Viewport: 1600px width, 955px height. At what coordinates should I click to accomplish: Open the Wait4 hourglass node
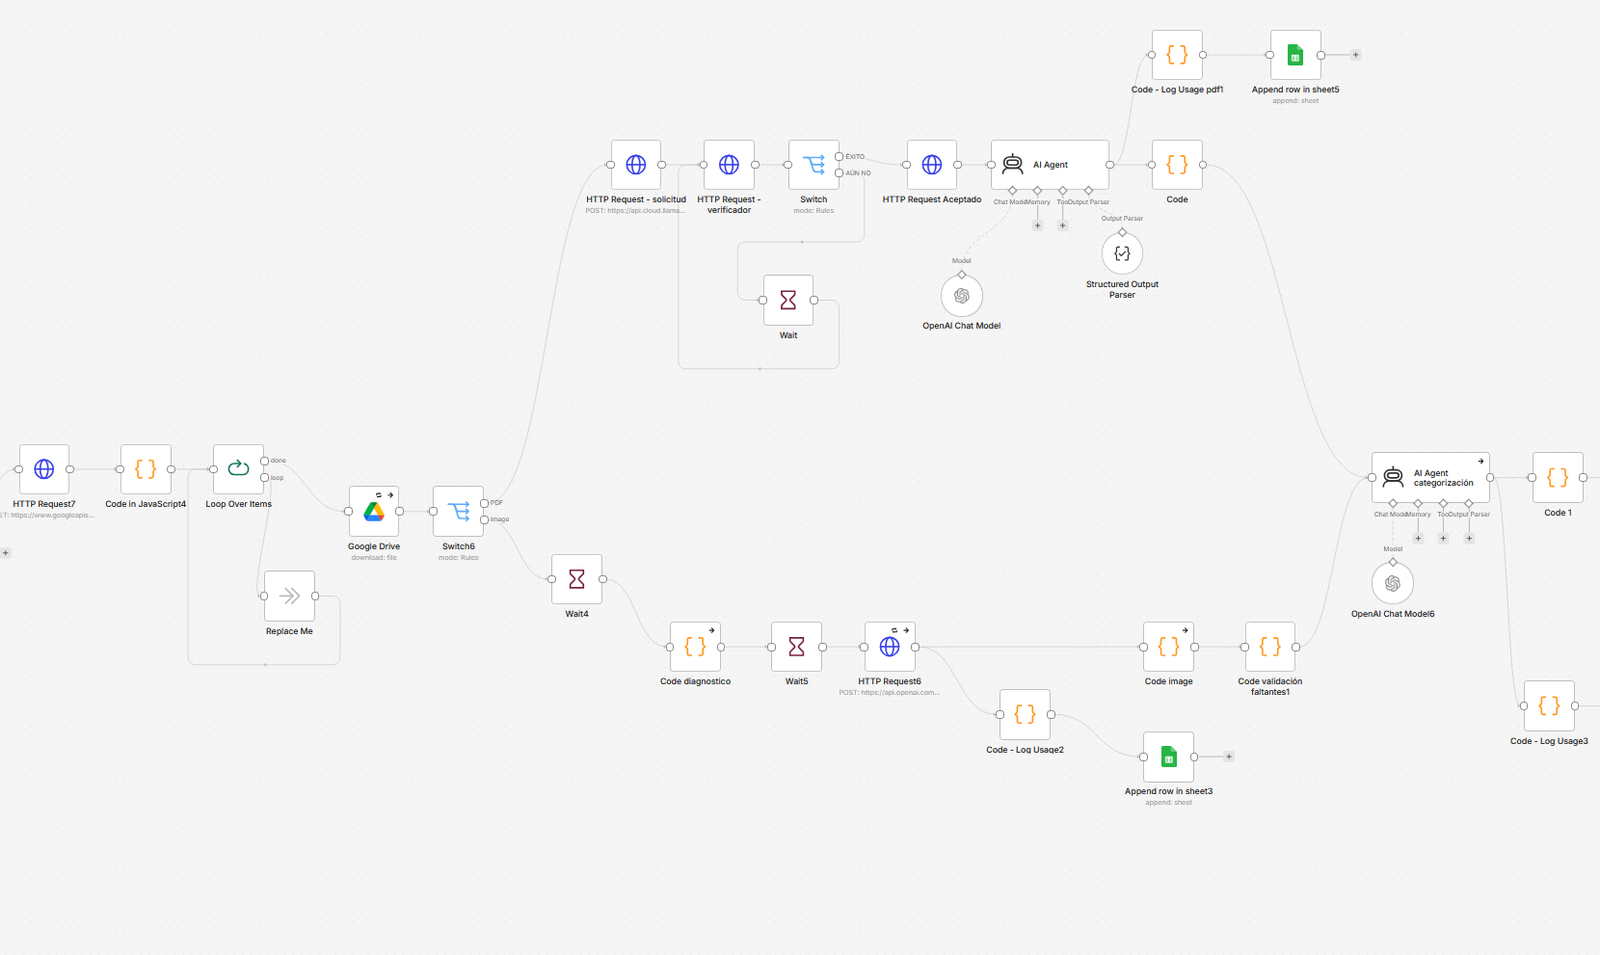tap(577, 579)
